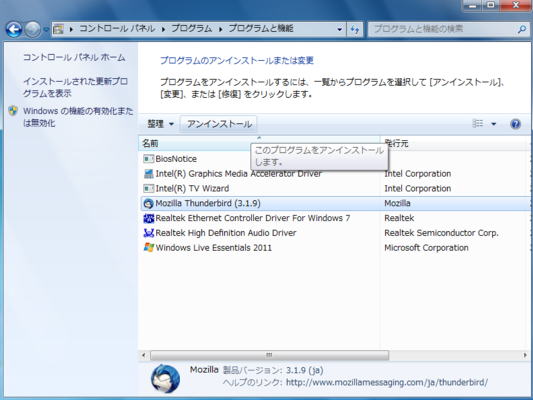Select プログラムと機能 in the address breadcrumb
The image size is (533, 400).
point(261,29)
